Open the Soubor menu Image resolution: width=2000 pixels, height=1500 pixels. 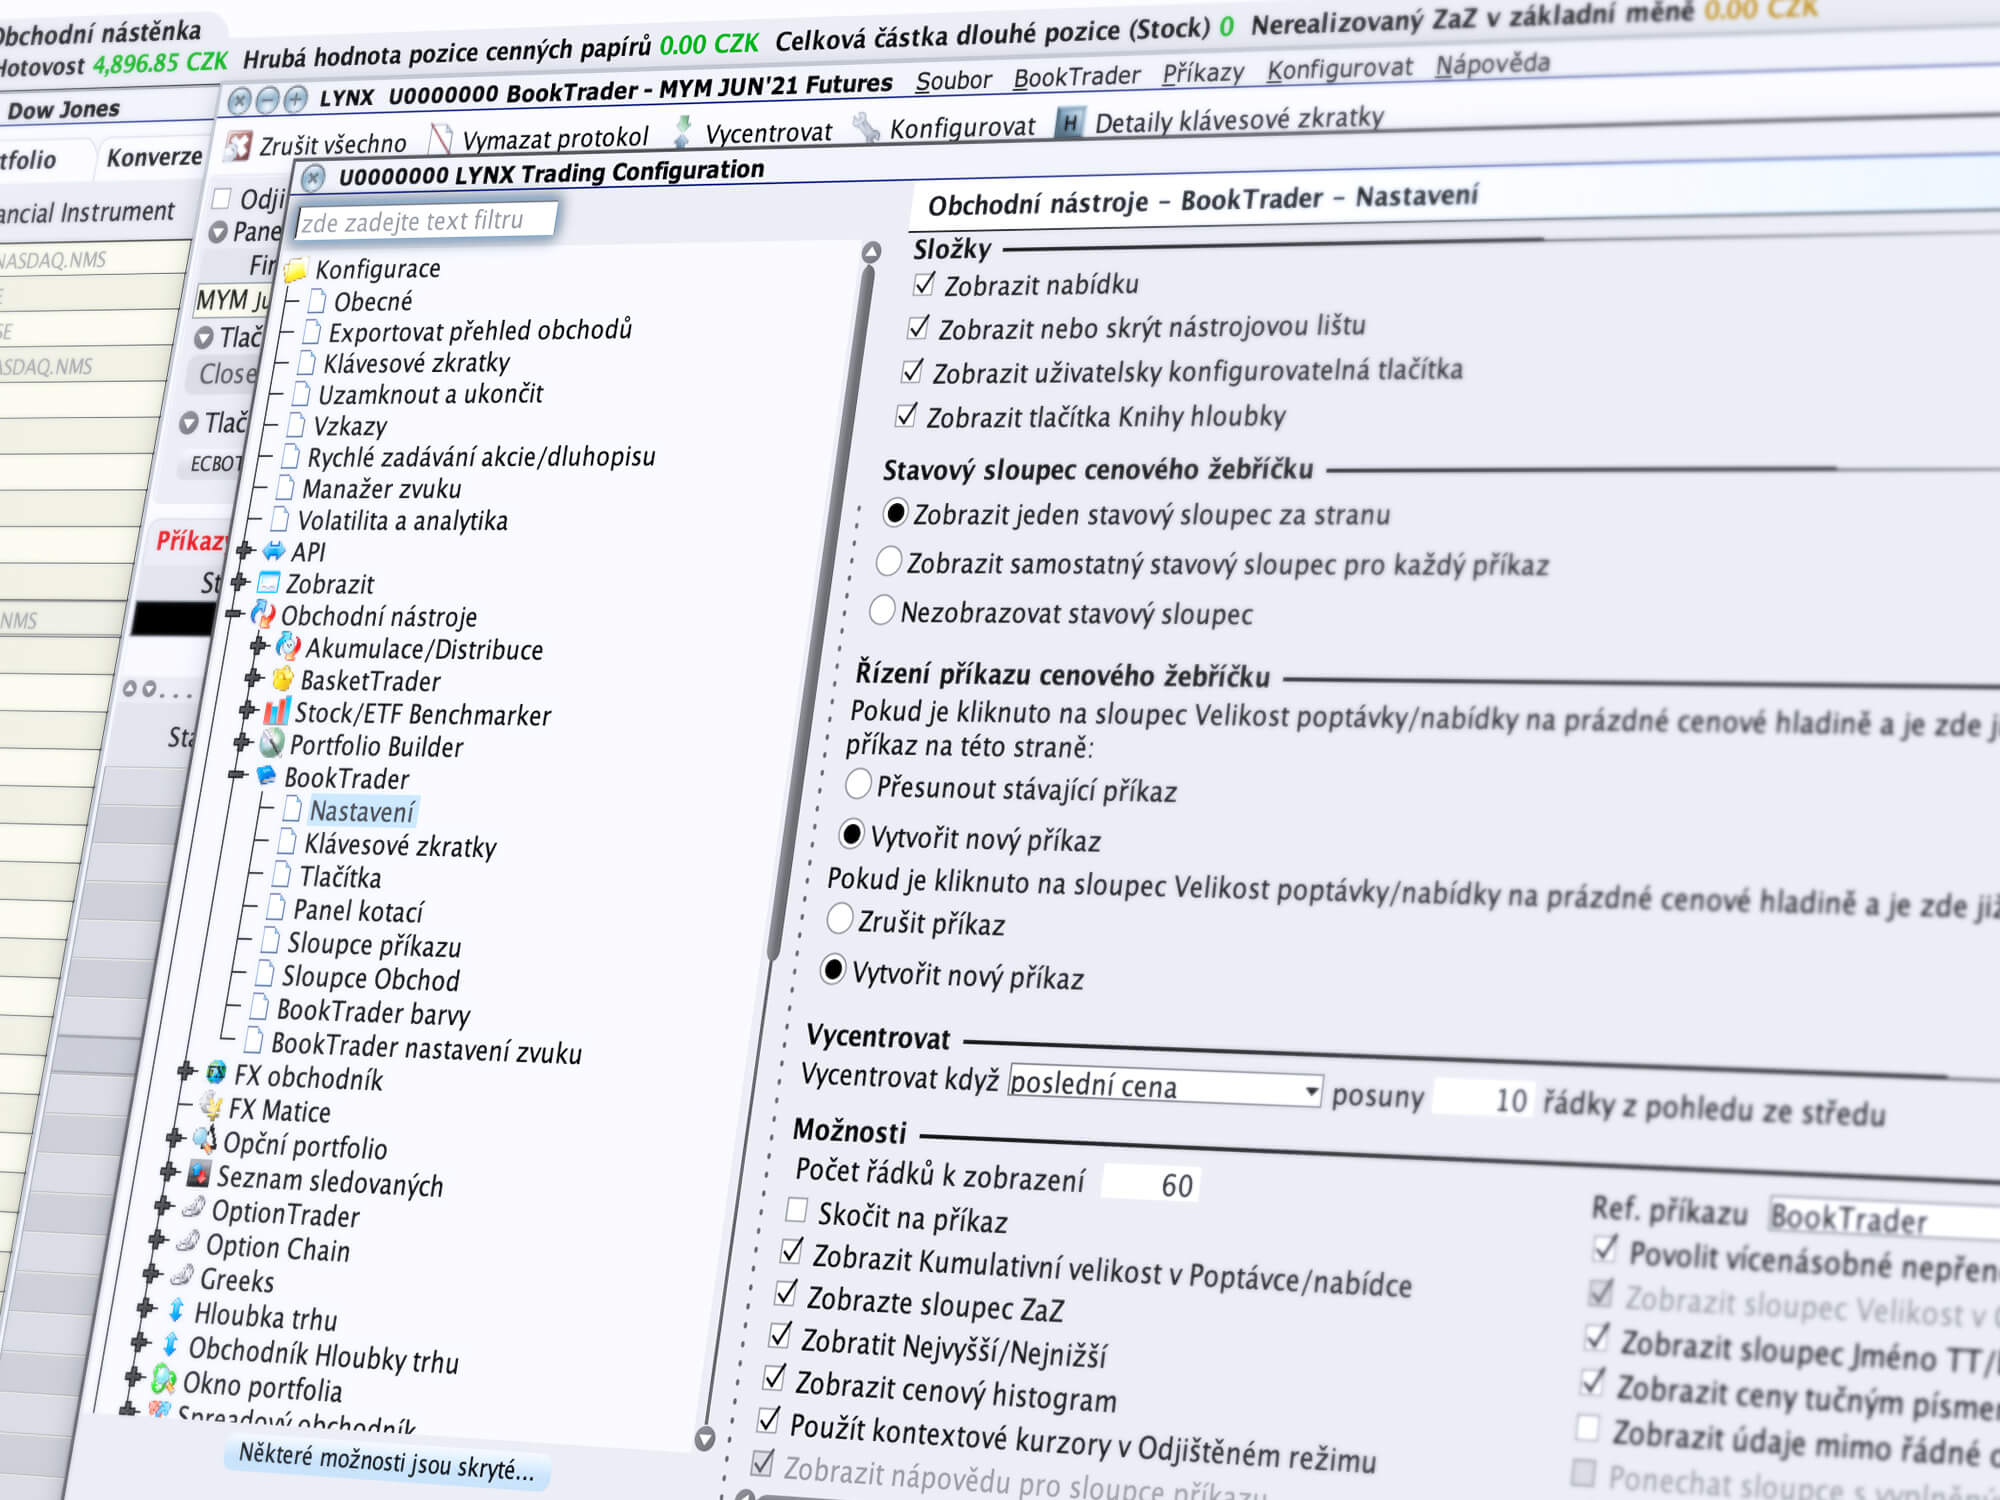click(x=953, y=80)
